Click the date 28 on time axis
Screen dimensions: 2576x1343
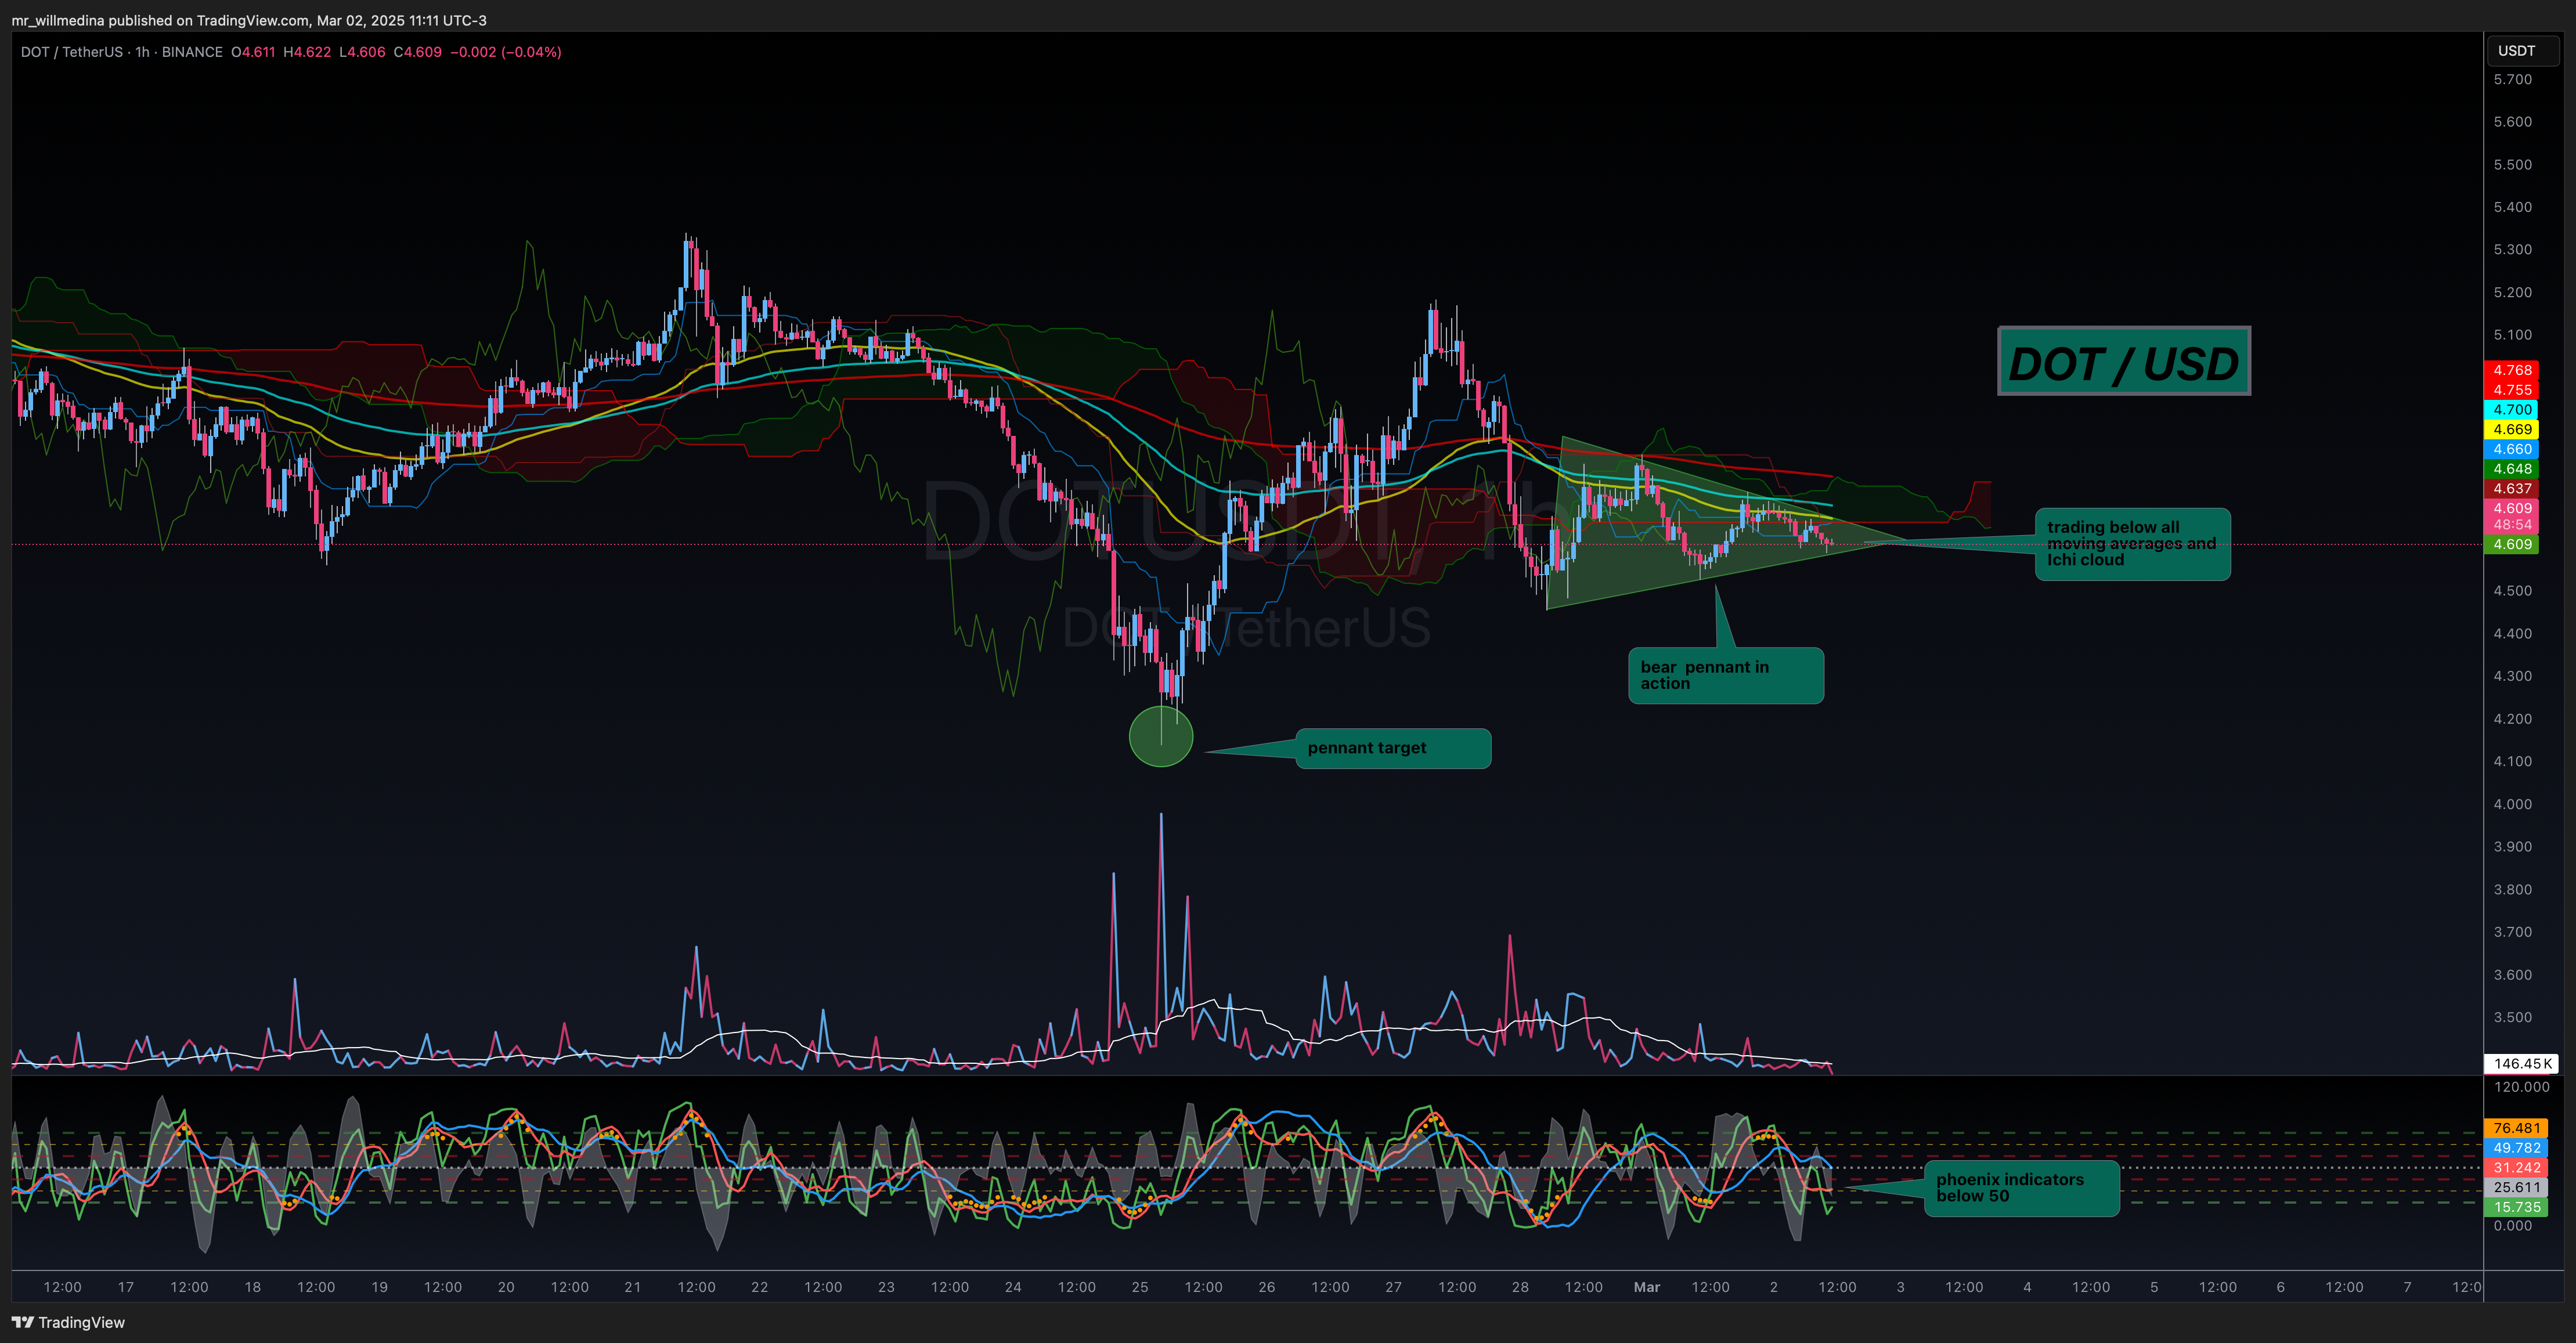[x=1520, y=1287]
